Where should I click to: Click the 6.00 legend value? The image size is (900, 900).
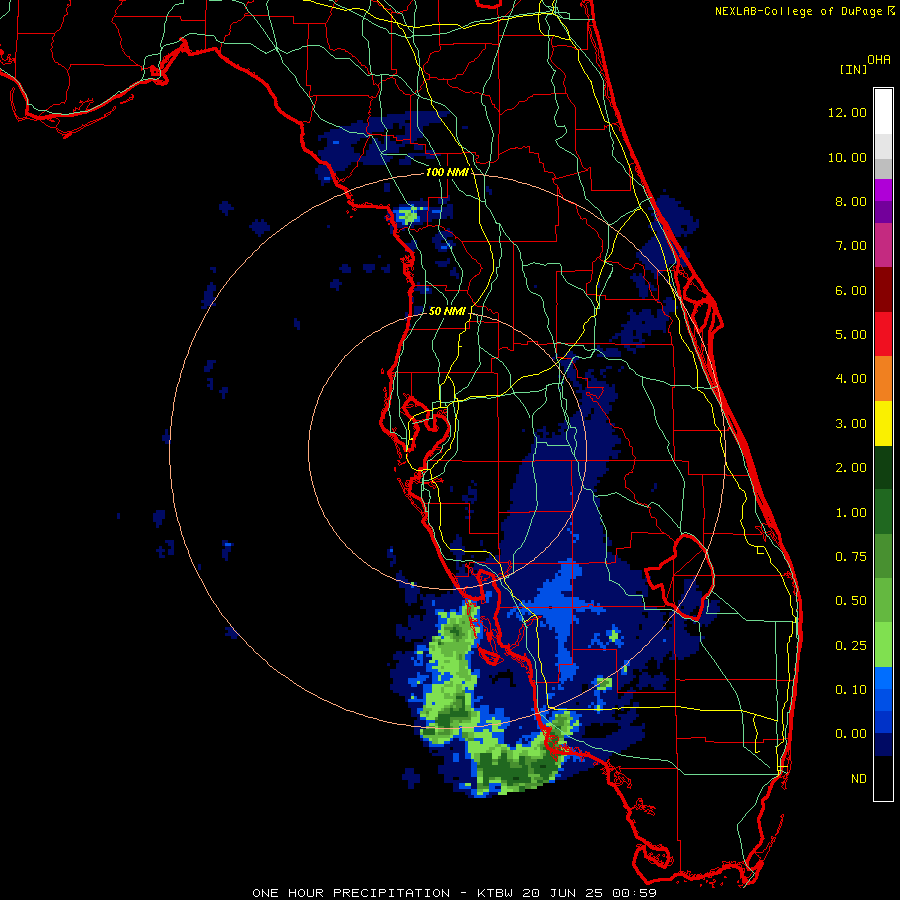[851, 290]
